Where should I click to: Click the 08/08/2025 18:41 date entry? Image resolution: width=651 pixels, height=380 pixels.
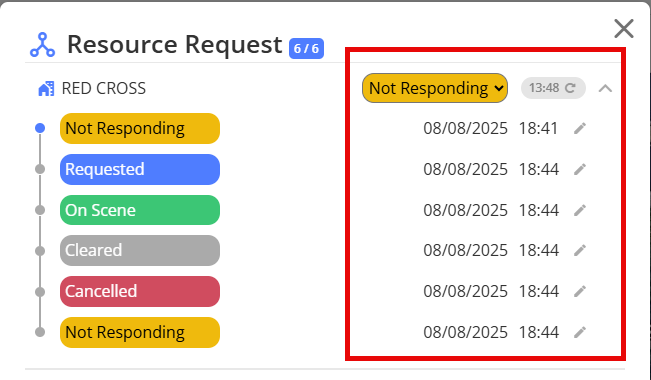[491, 128]
